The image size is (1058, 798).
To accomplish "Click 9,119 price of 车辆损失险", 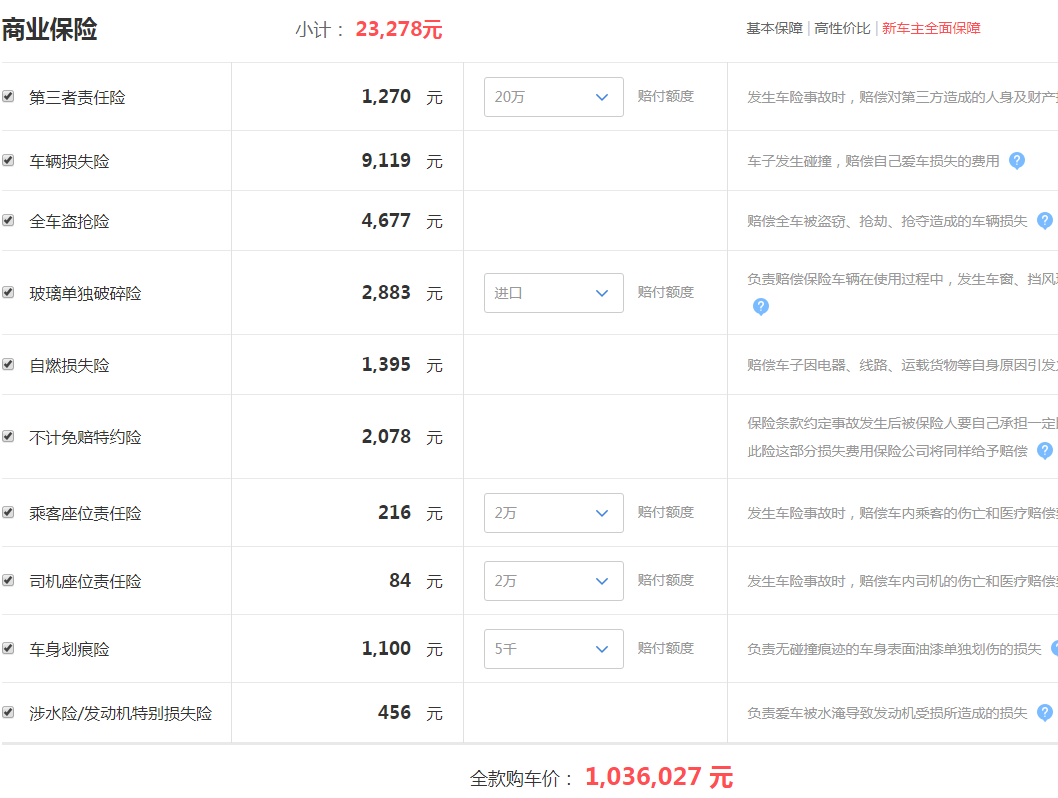I will (x=386, y=161).
